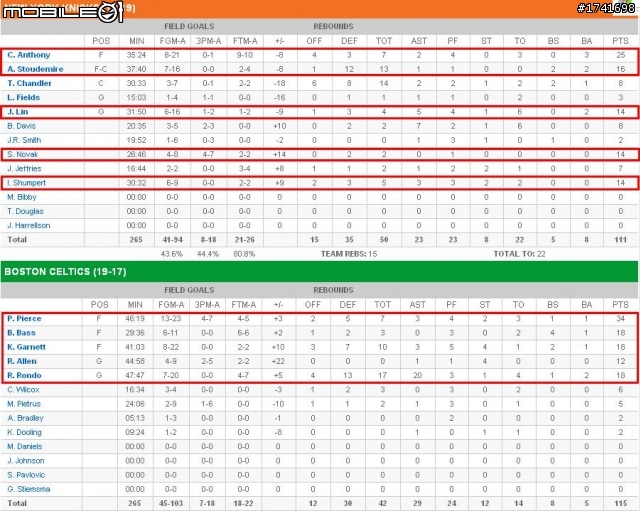Click T. Chandler's -18 plus-minus cell
This screenshot has height=511, width=640.
coord(280,83)
